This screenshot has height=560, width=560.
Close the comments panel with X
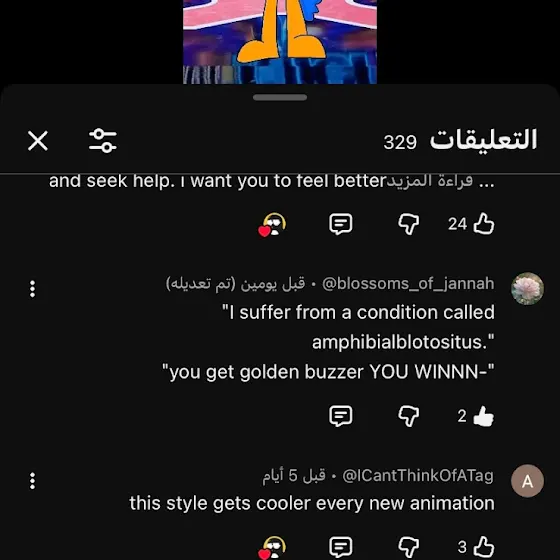38,141
